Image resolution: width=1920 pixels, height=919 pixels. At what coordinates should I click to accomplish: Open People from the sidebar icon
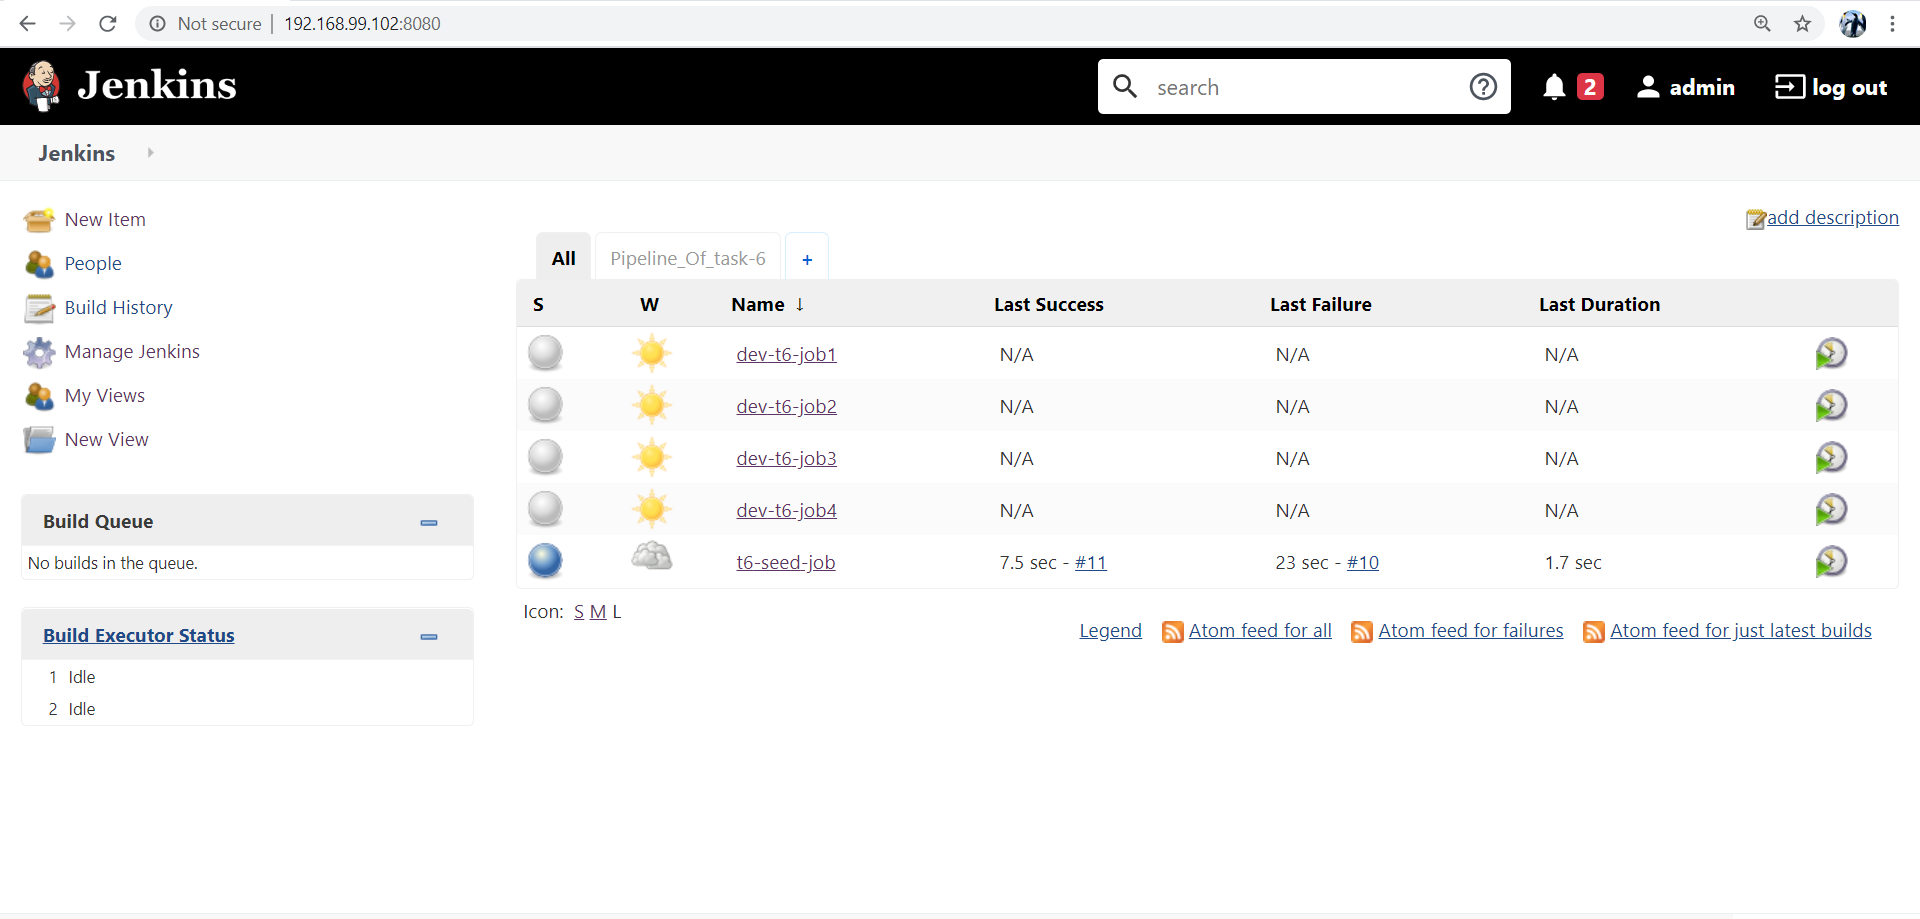38,263
